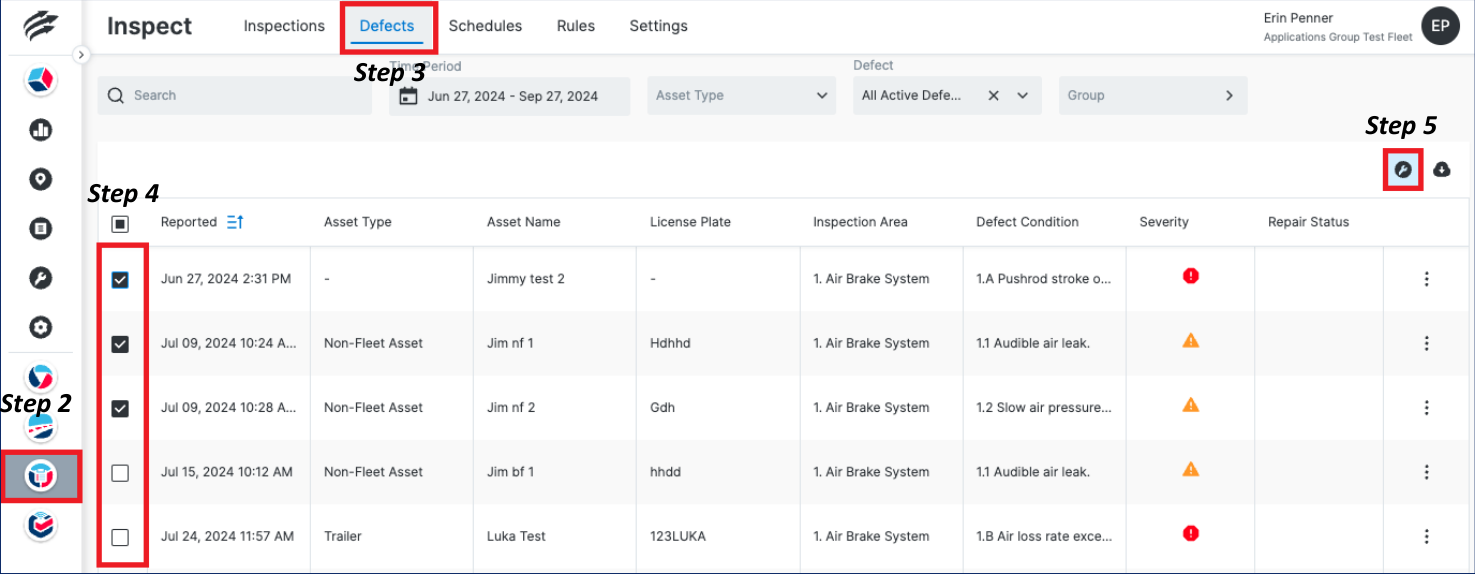1475x574 pixels.
Task: Uncheck the Jimmy test 2 row checkbox
Action: pos(120,280)
